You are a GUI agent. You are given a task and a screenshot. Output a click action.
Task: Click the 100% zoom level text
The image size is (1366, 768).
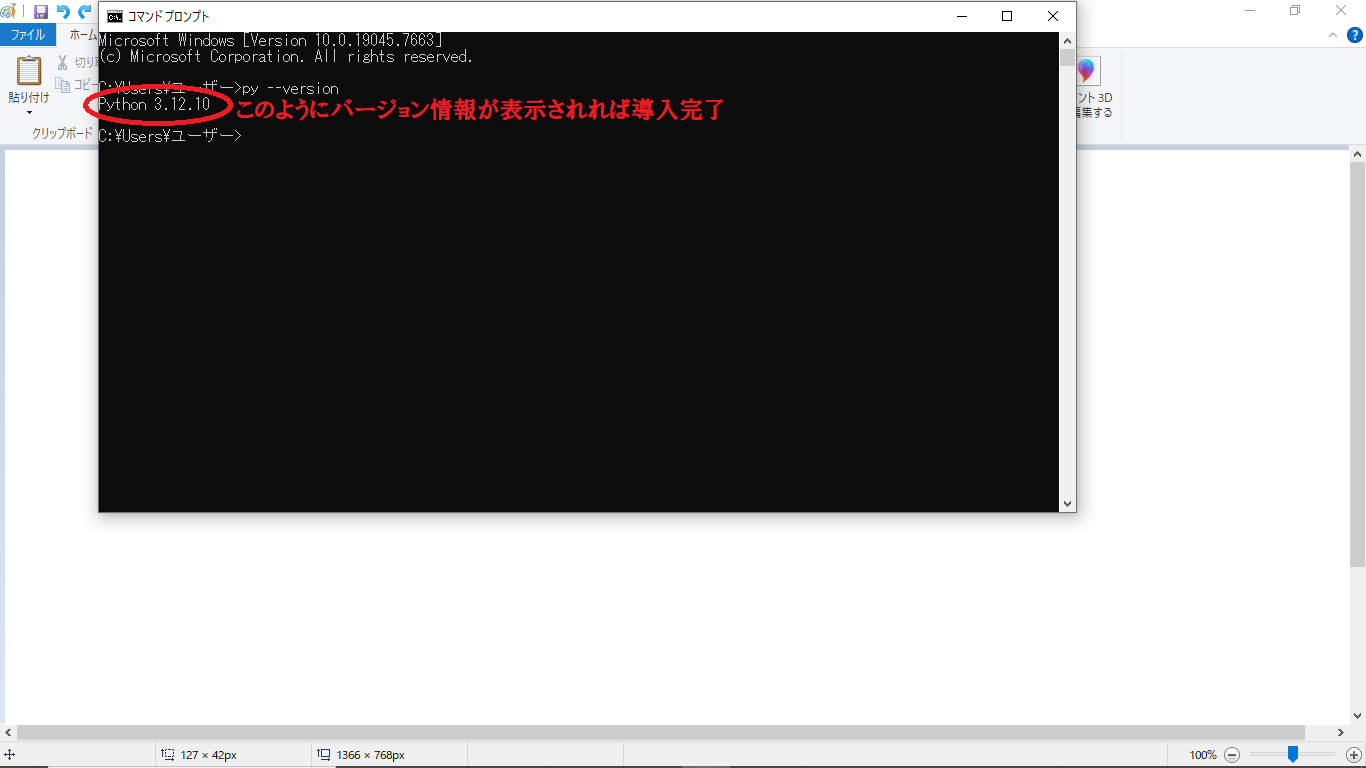coord(1203,755)
